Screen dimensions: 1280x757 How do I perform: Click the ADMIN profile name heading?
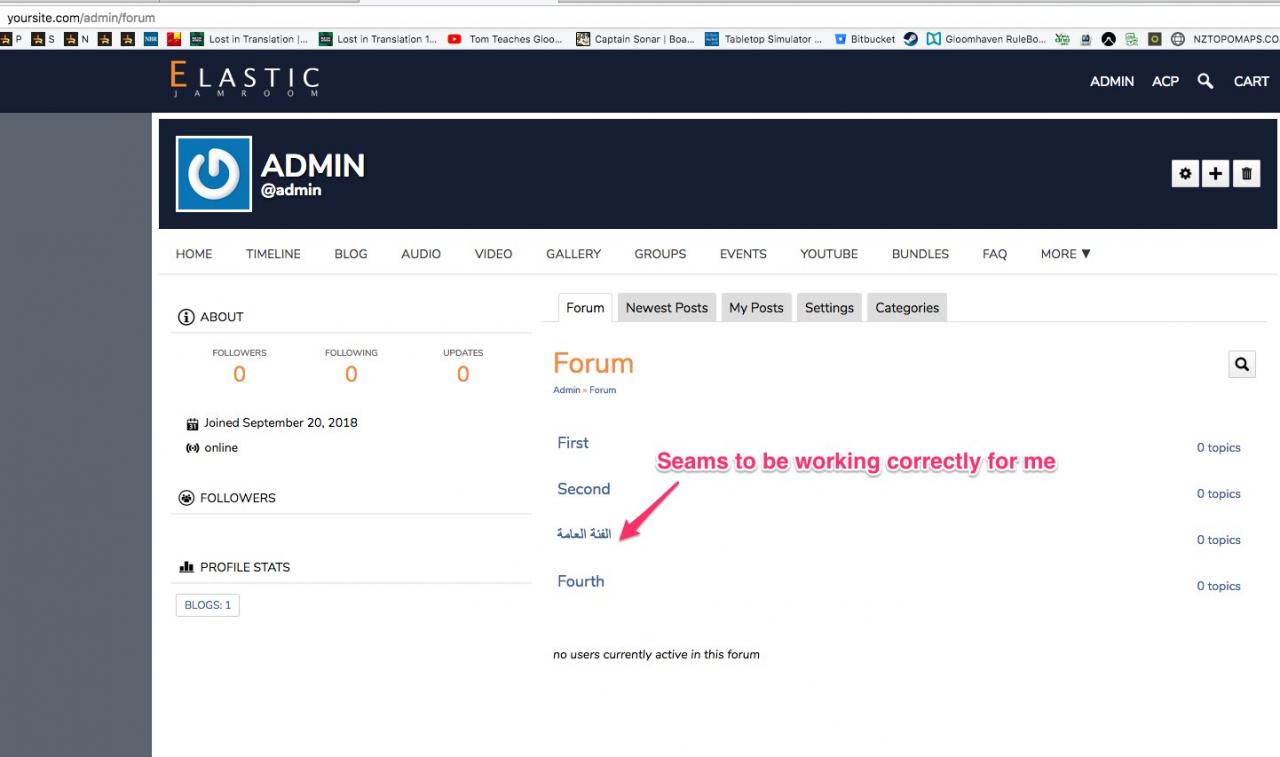point(313,165)
